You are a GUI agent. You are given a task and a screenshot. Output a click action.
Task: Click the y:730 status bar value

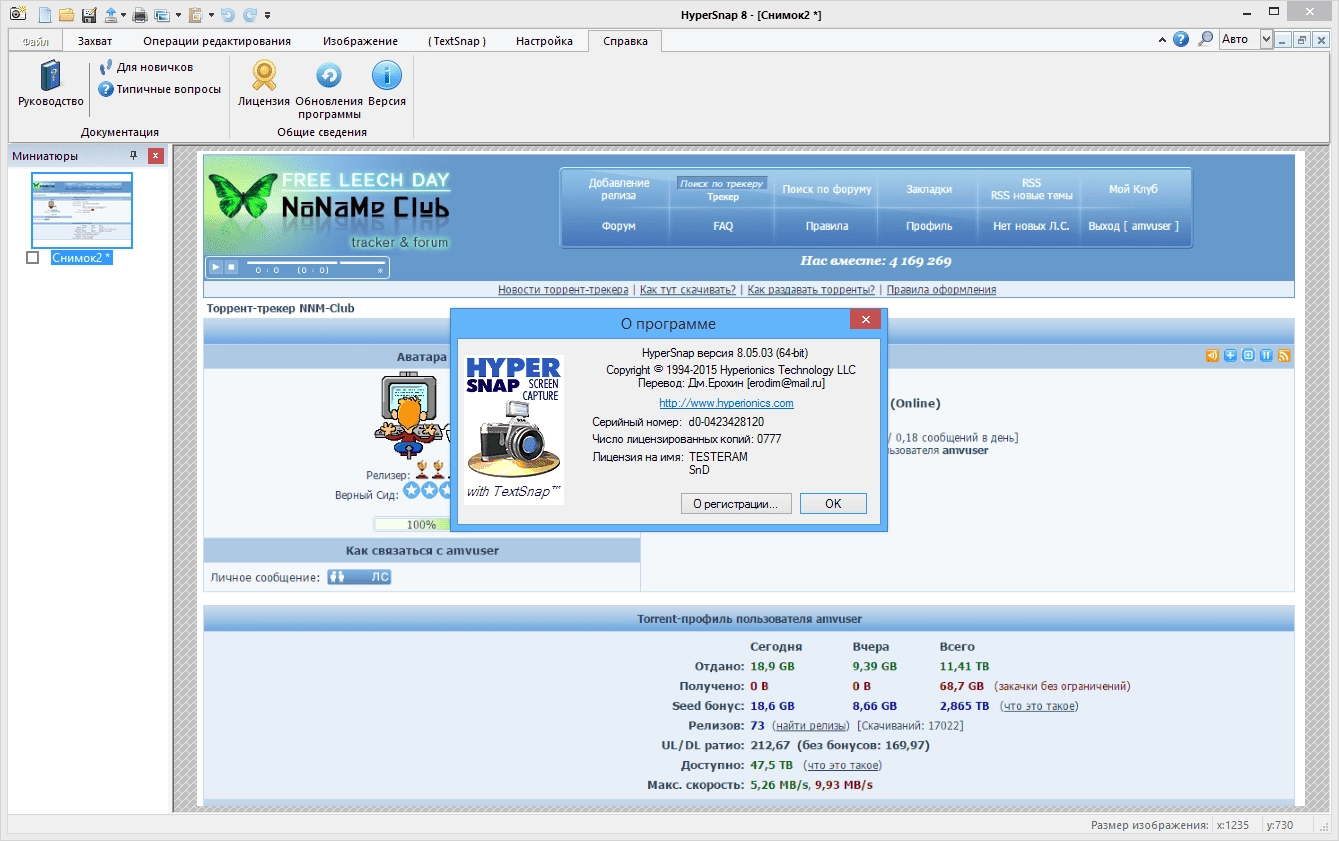coord(1280,825)
